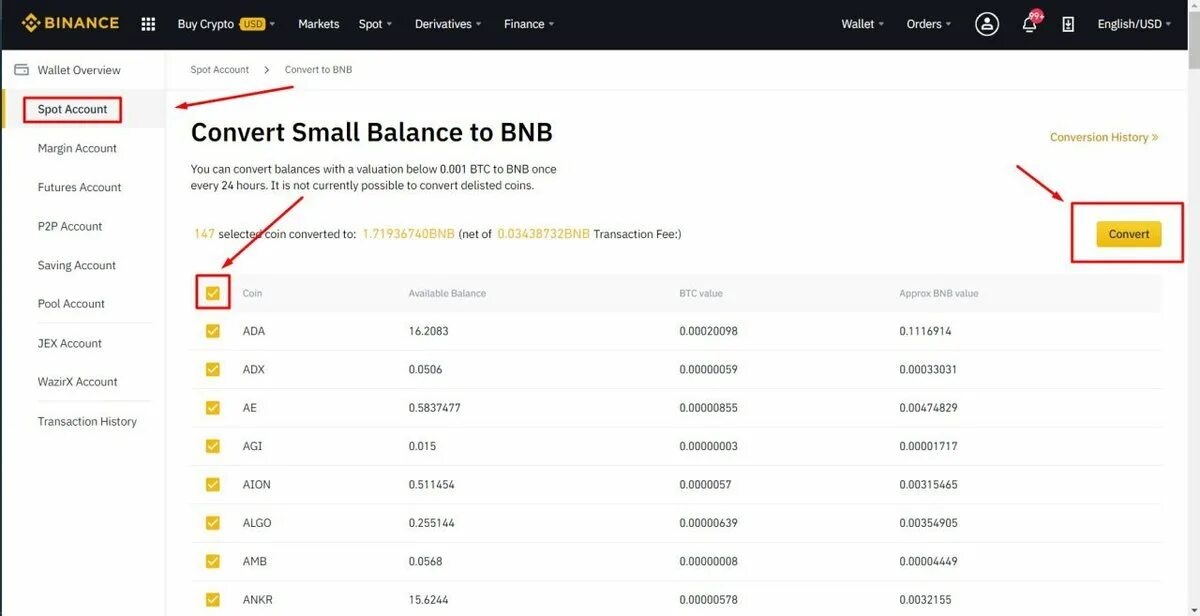
Task: Uncheck the AGI coin checkbox
Action: click(212, 446)
